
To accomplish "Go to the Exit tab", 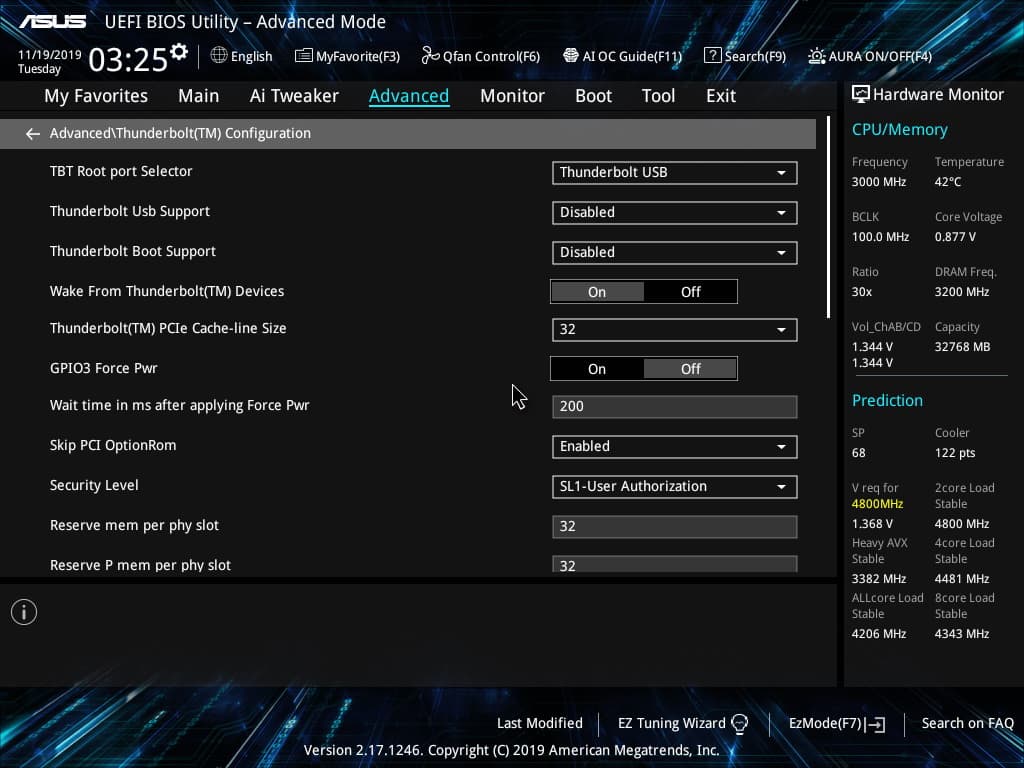I will point(721,96).
